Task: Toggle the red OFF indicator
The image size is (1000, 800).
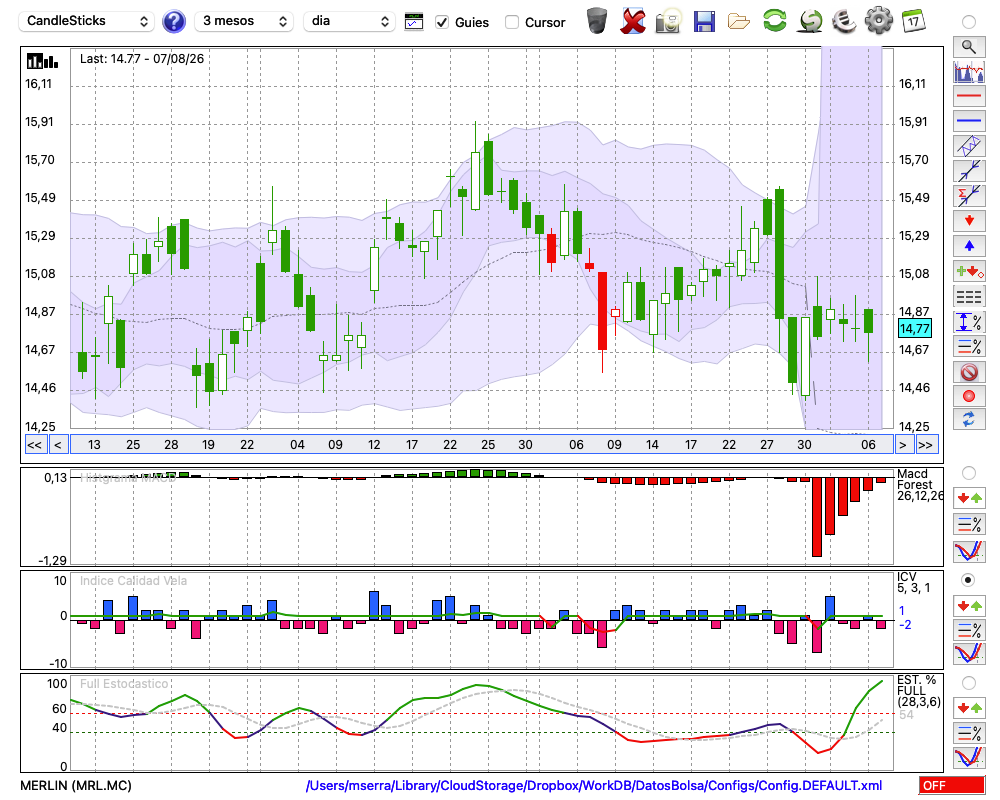Action: (x=952, y=785)
